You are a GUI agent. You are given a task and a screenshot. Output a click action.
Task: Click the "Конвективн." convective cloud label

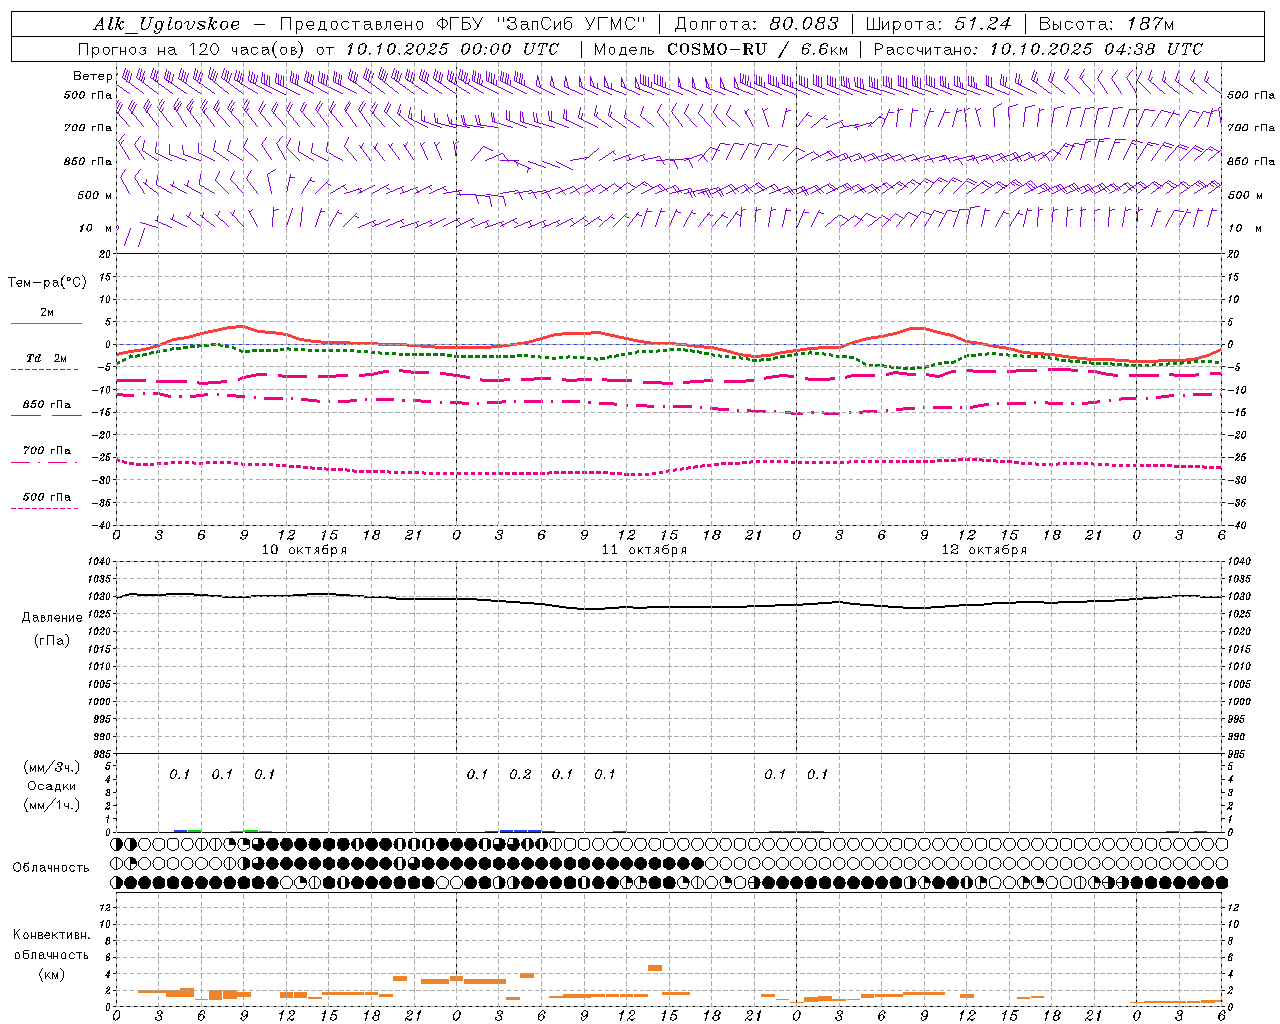pyautogui.click(x=51, y=935)
